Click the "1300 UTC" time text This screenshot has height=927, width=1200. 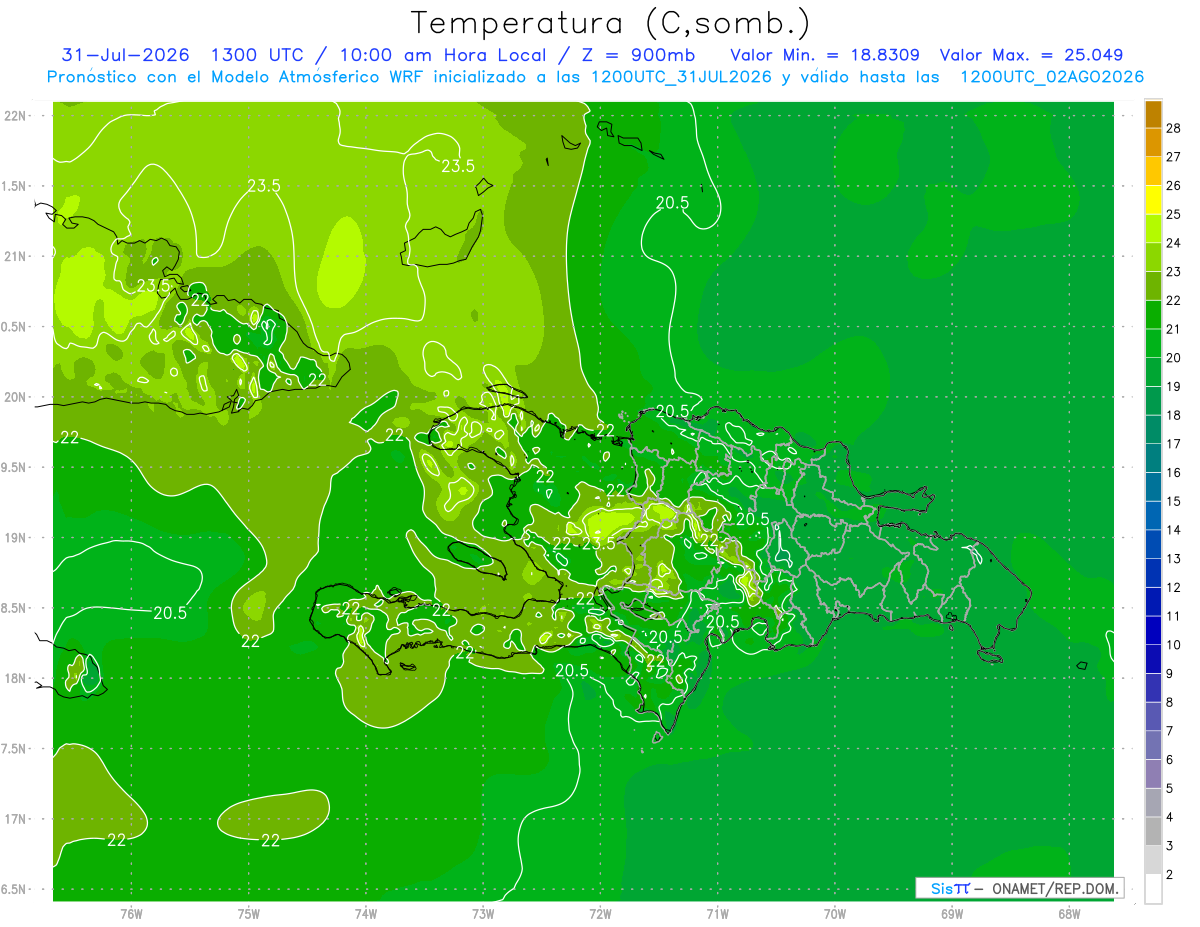260,55
